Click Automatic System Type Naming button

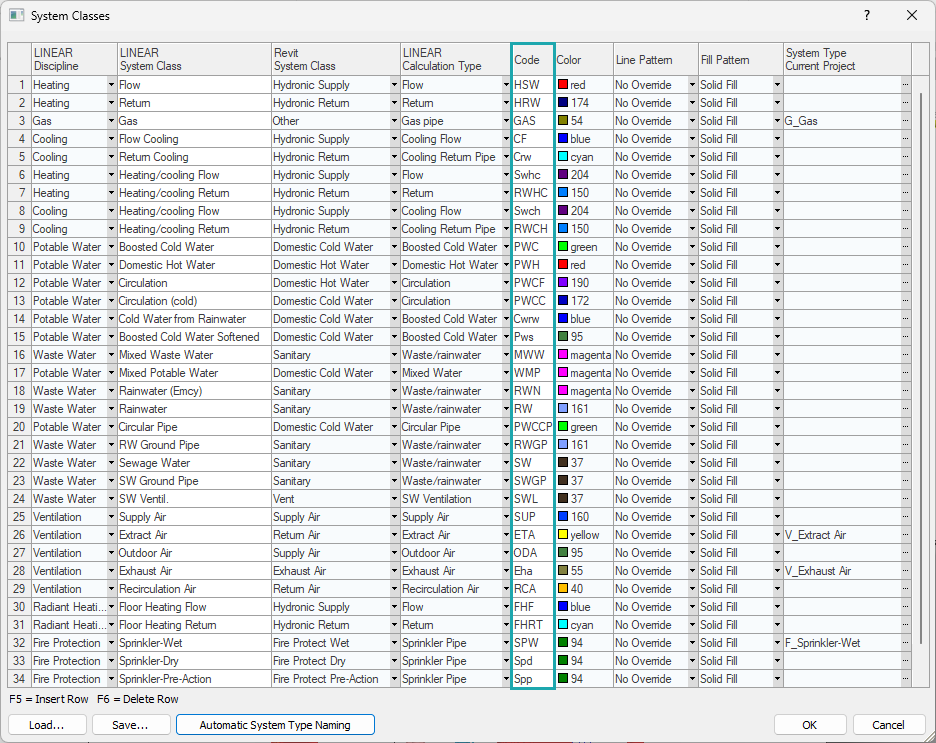coord(275,725)
